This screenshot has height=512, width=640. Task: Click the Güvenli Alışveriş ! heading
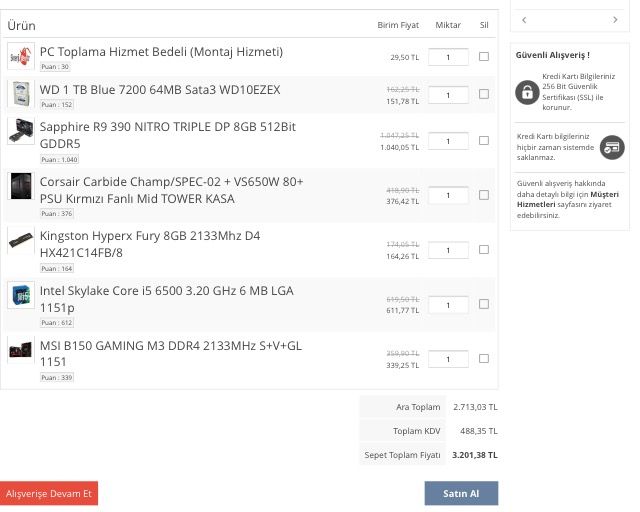[553, 55]
